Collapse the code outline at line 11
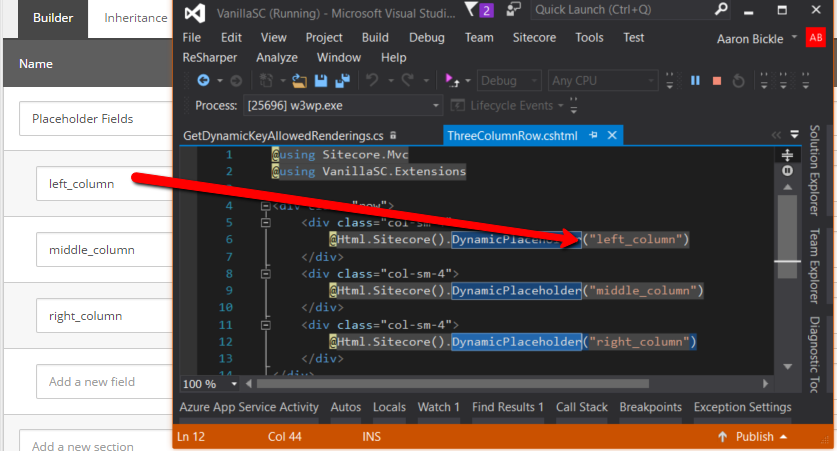The width and height of the screenshot is (837, 451). pyautogui.click(x=265, y=325)
